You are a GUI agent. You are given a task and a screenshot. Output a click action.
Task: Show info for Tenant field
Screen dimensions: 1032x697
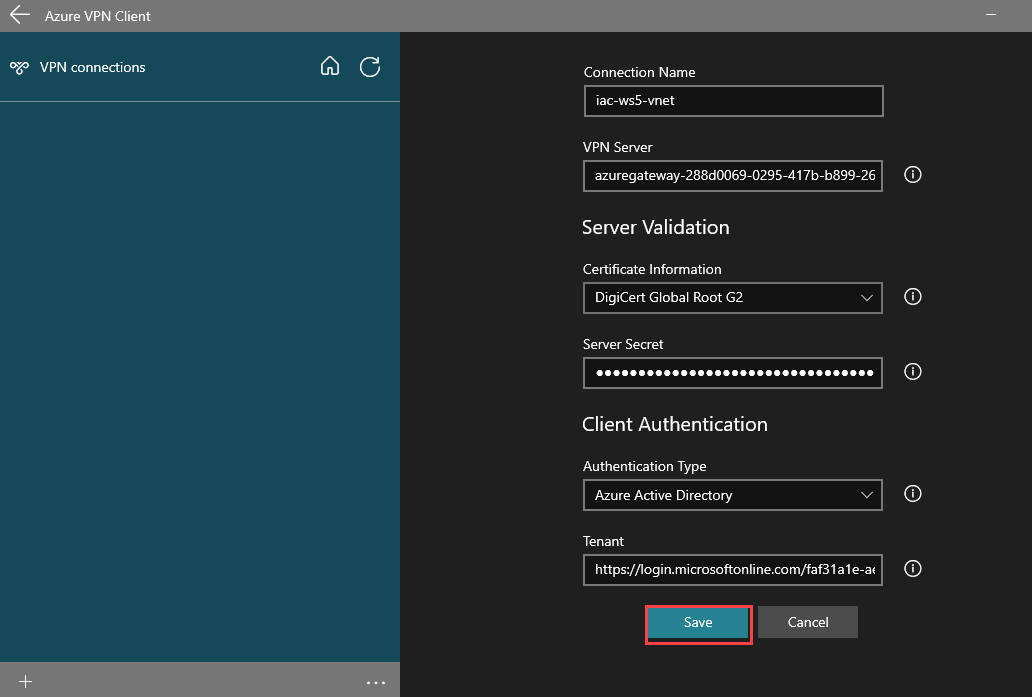(912, 569)
